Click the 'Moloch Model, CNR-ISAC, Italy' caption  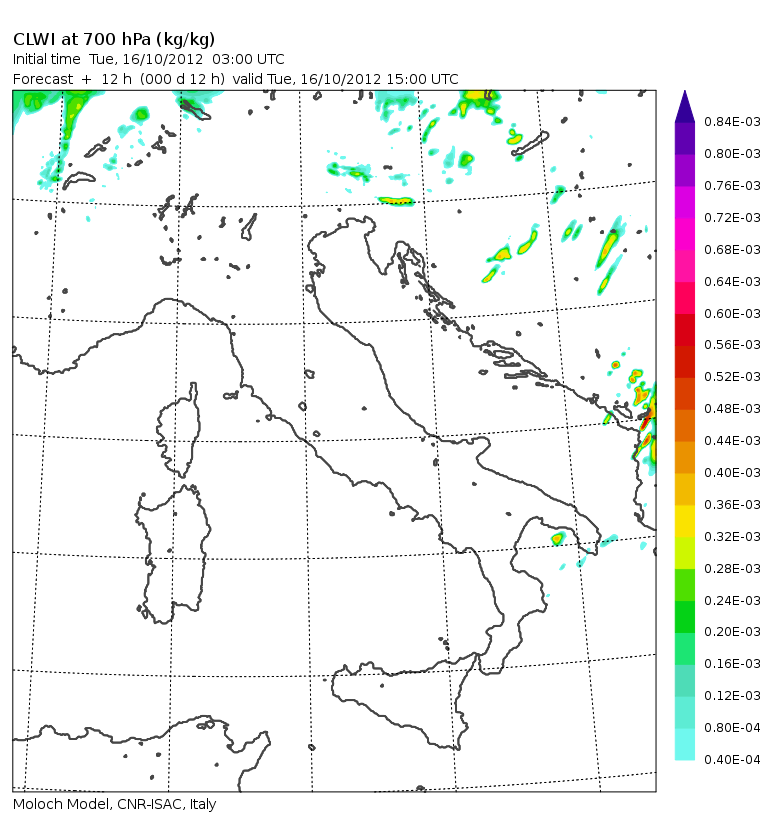[x=115, y=804]
